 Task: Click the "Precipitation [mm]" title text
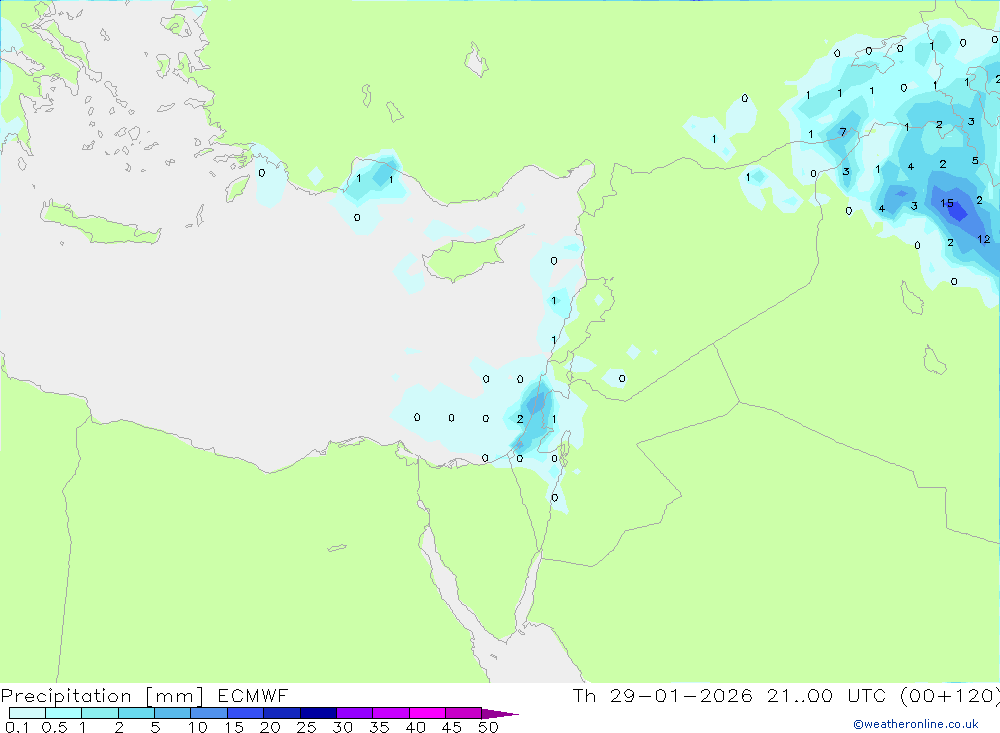[x=102, y=696]
